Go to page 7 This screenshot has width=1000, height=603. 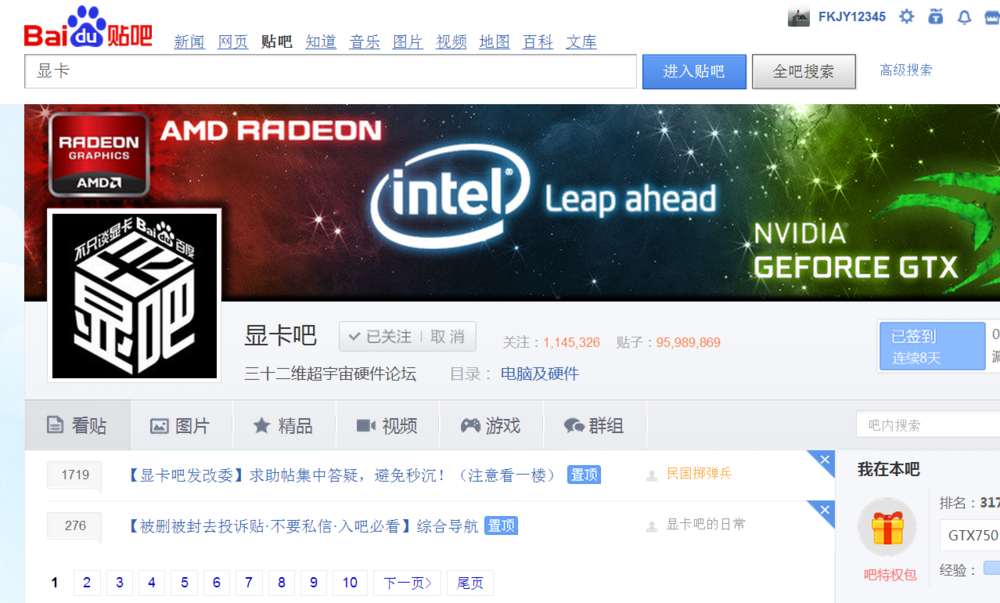point(249,583)
